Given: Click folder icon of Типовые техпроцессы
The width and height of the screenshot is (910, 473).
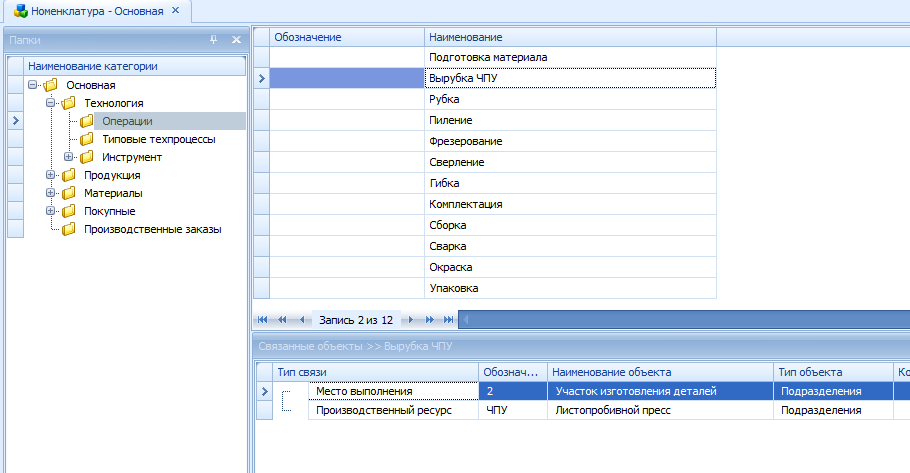Looking at the screenshot, I should click(x=86, y=139).
